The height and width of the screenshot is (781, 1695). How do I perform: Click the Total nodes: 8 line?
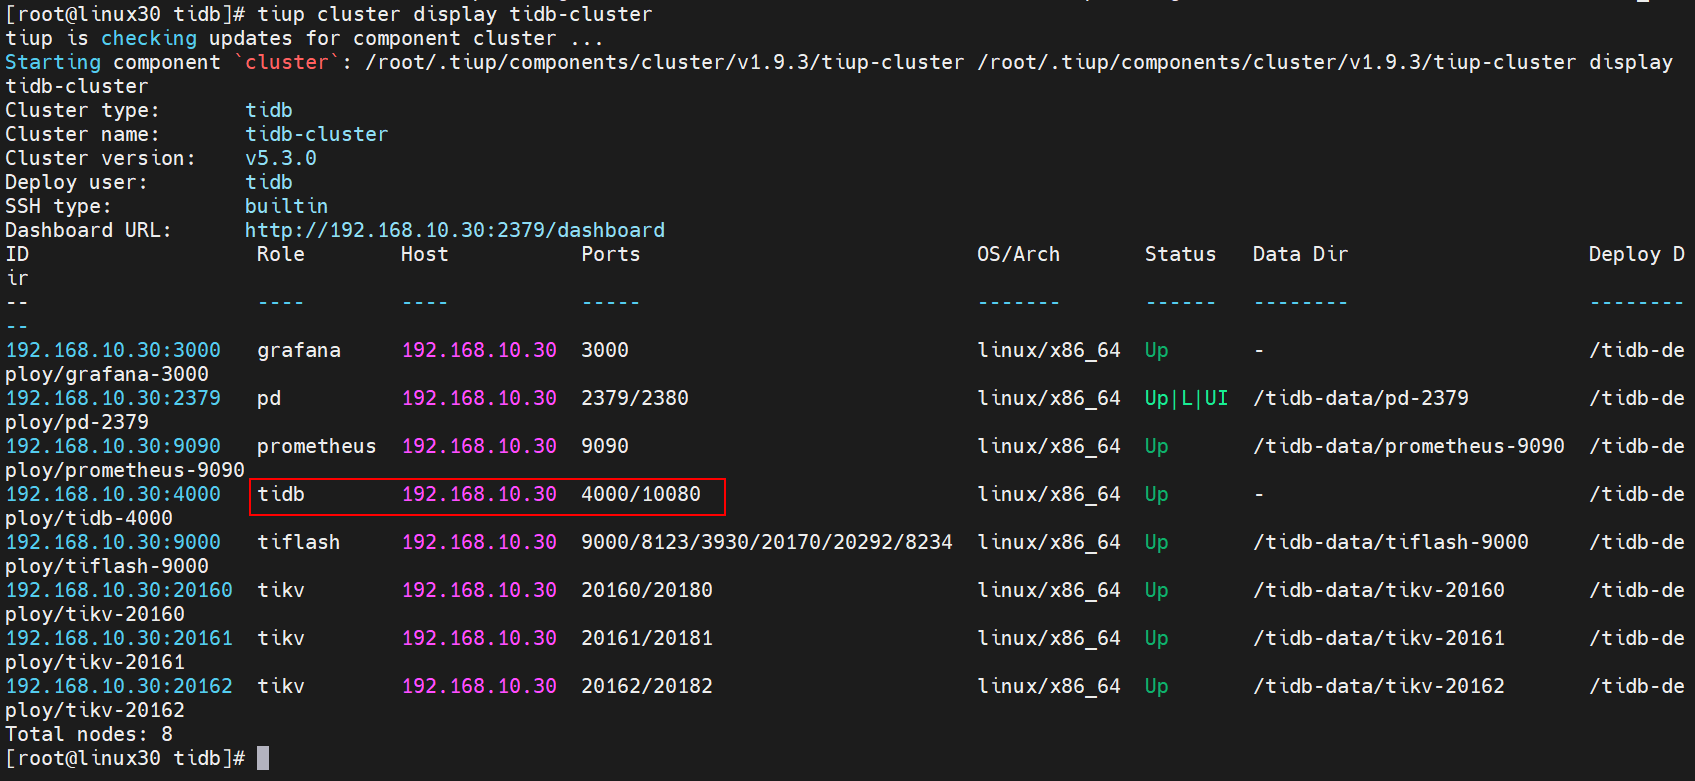click(x=89, y=734)
